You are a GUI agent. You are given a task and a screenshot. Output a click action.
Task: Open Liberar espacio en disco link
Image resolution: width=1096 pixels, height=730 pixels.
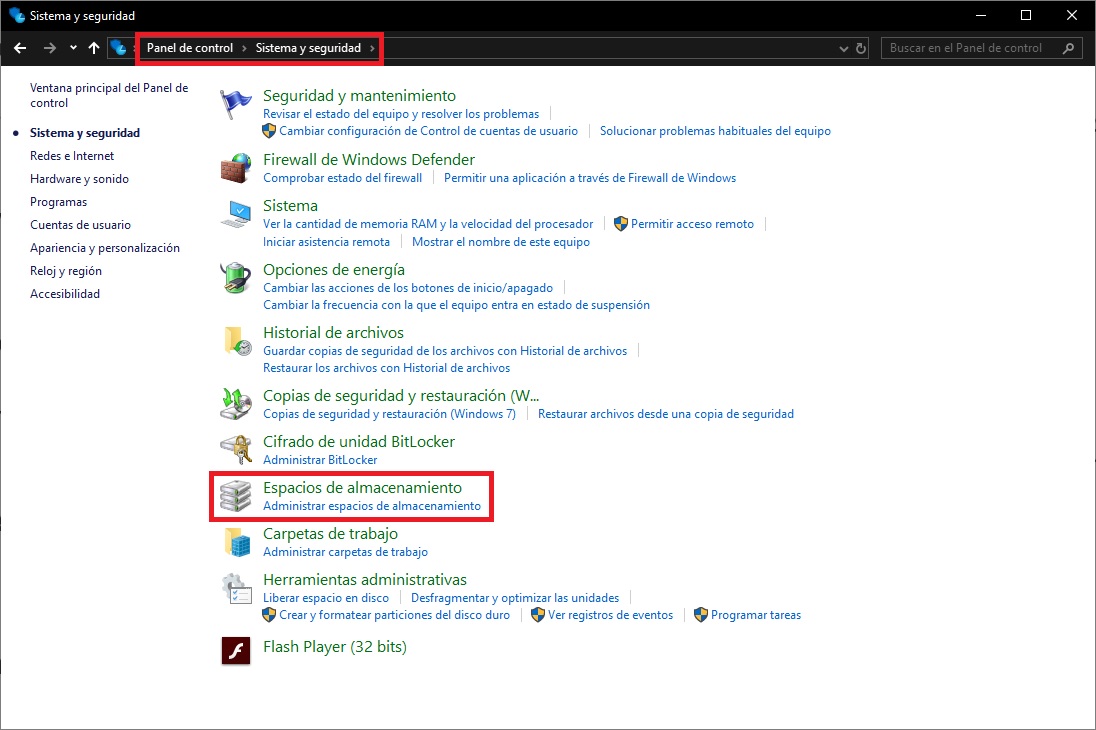coord(325,598)
